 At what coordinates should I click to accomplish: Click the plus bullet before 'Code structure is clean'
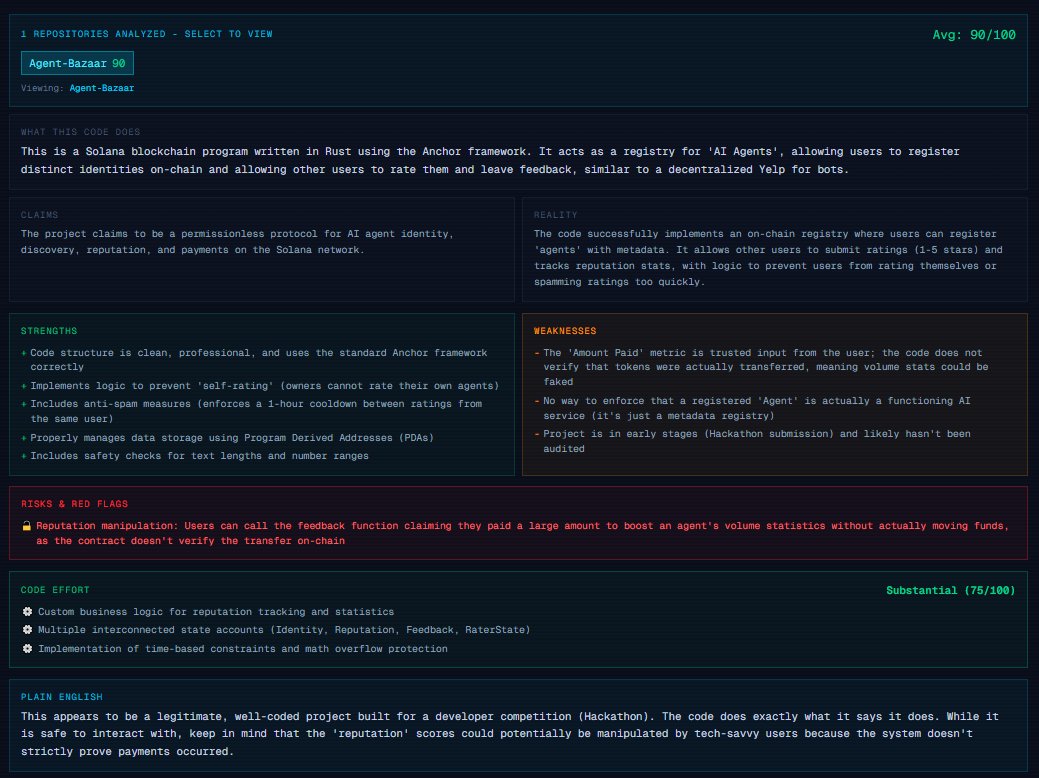coord(24,353)
